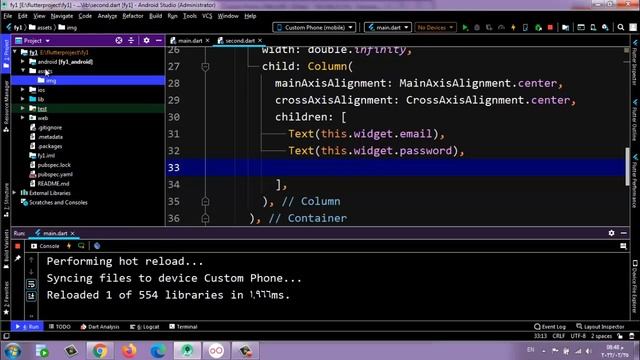Open Custom Phone (mobile) device dropdown

[x=314, y=27]
